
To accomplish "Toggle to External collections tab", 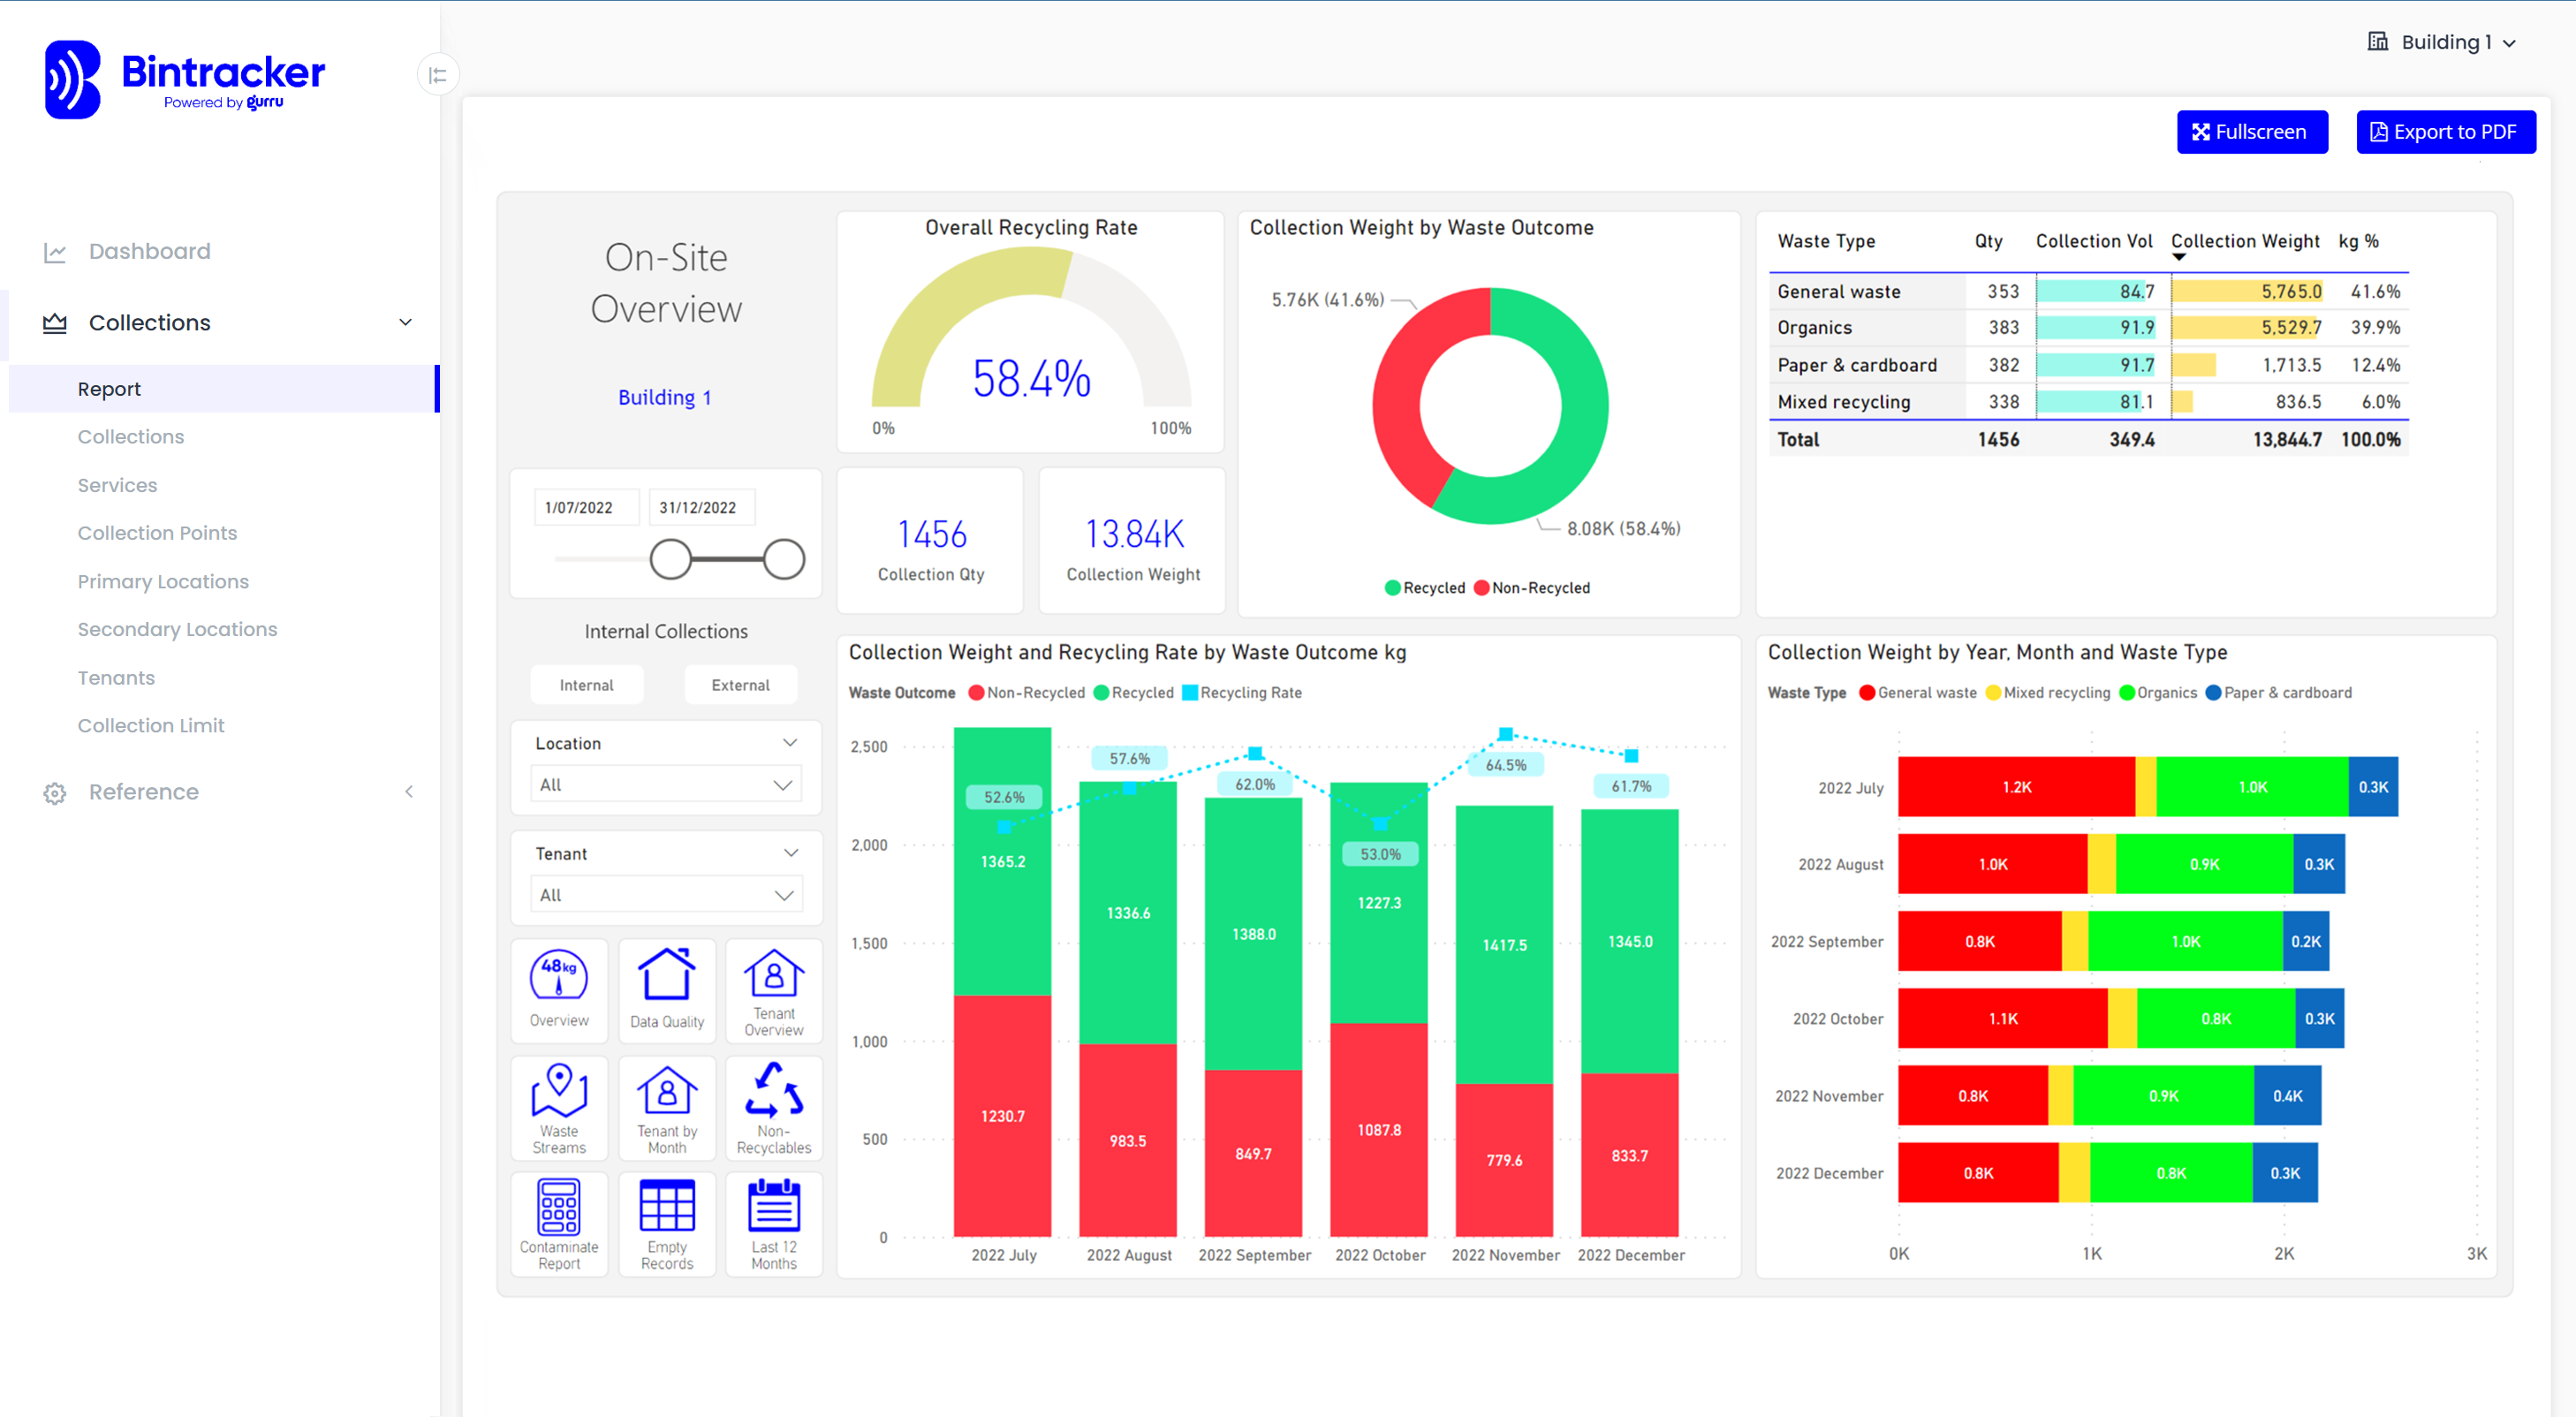I will tap(738, 684).
